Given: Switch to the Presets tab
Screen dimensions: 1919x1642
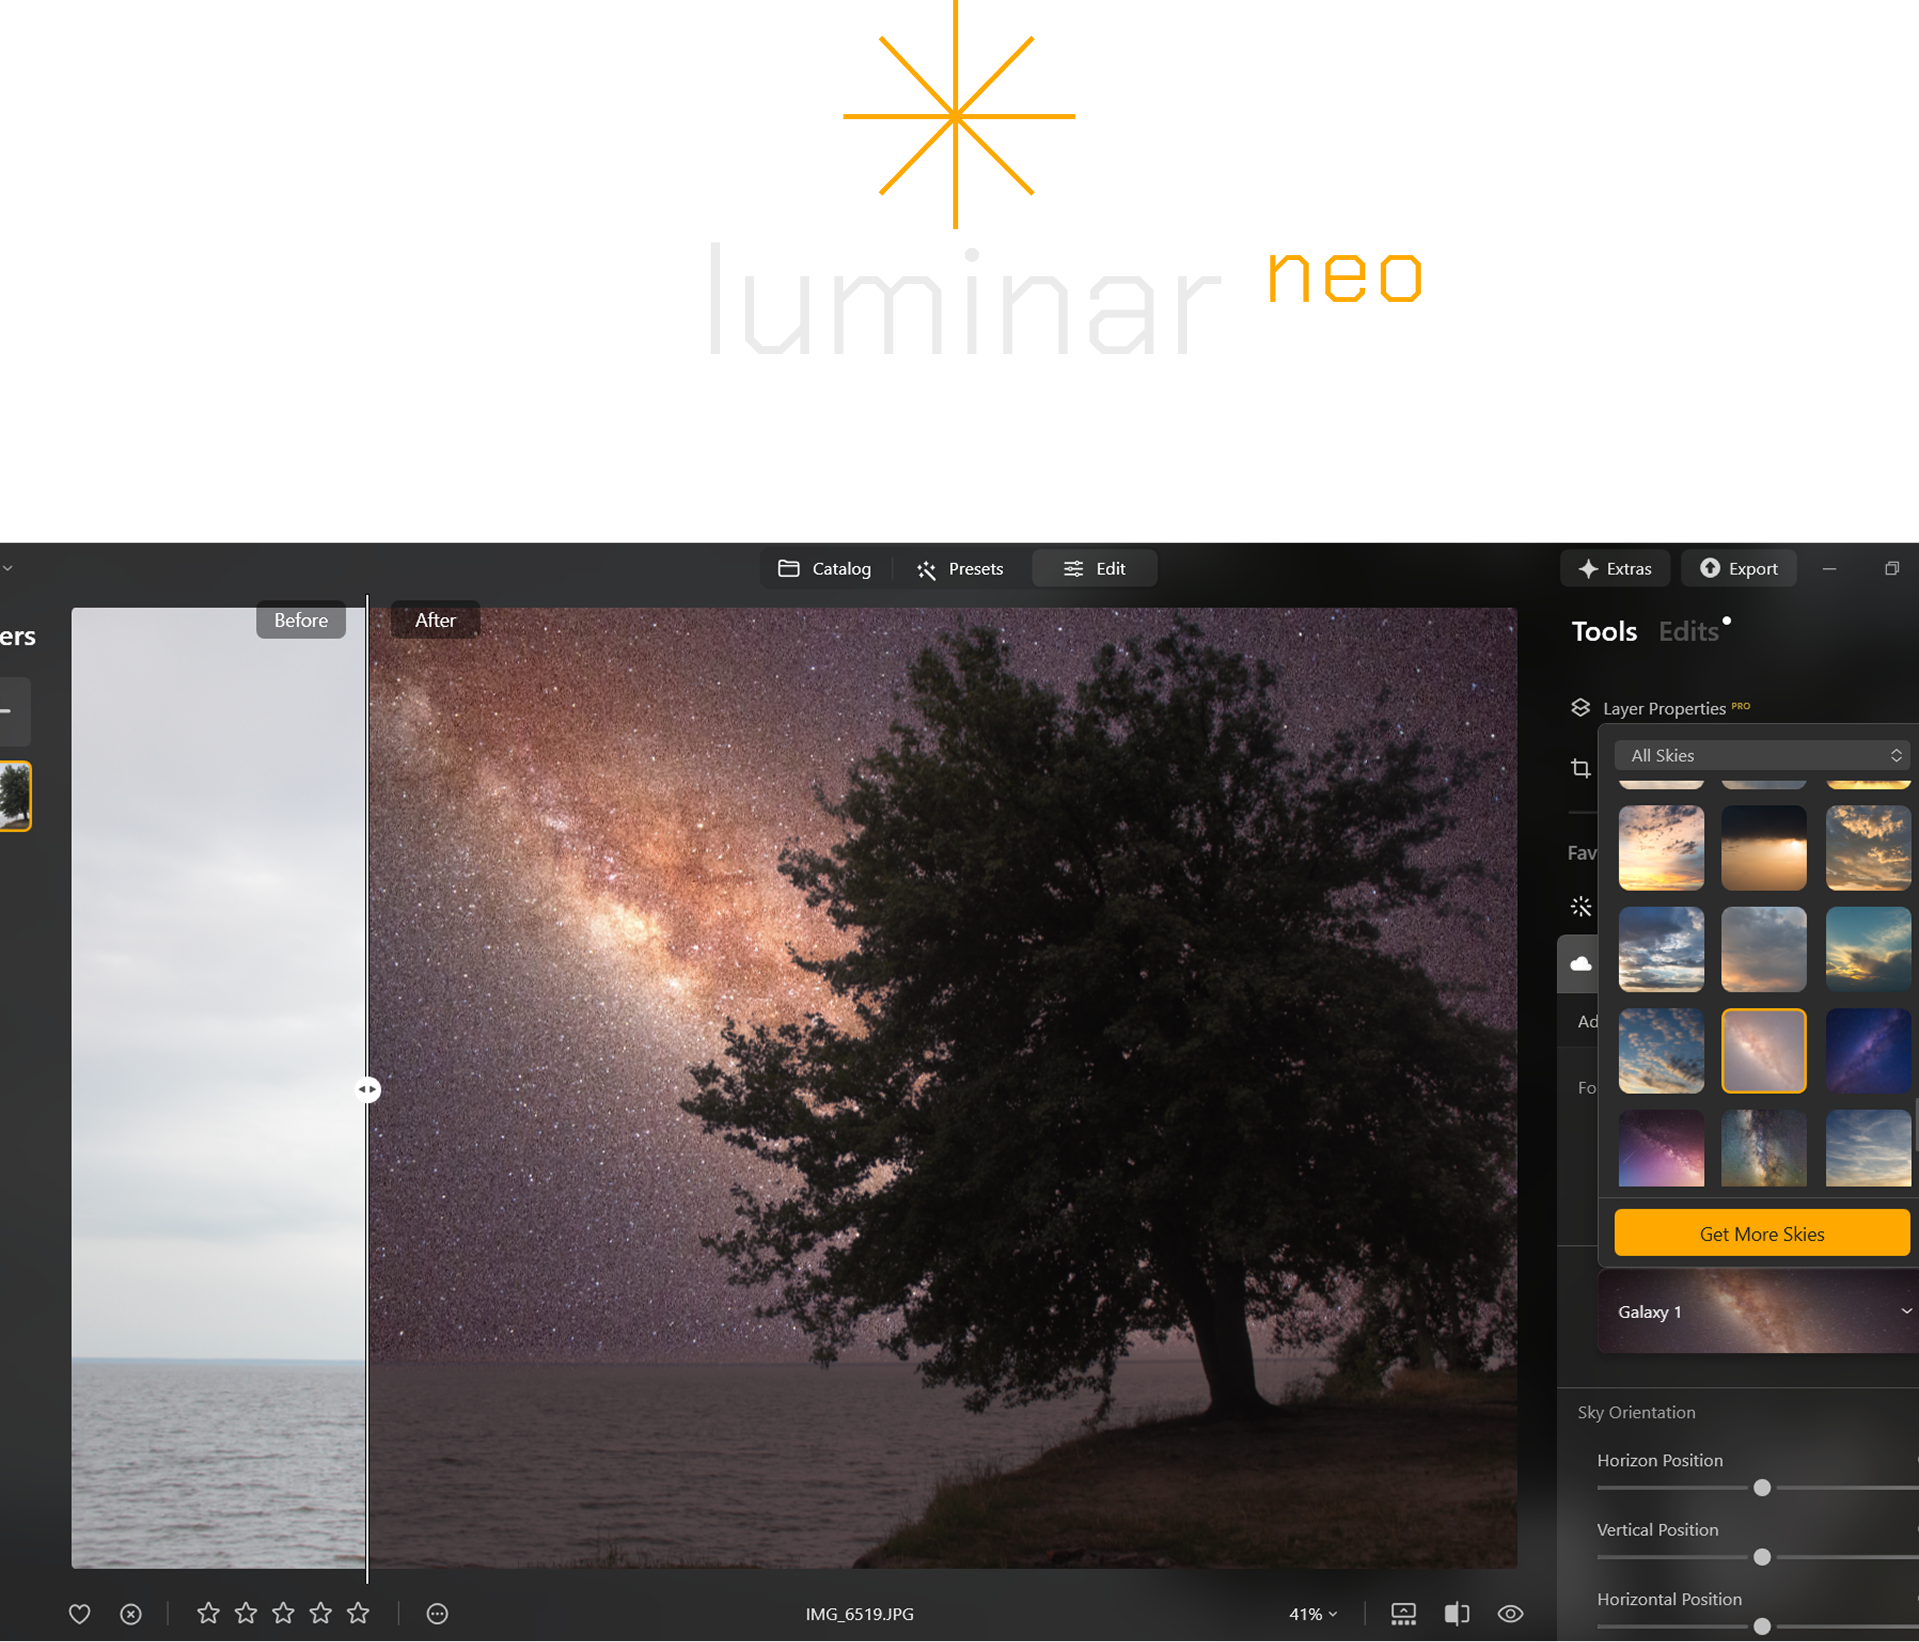Looking at the screenshot, I should (x=959, y=569).
